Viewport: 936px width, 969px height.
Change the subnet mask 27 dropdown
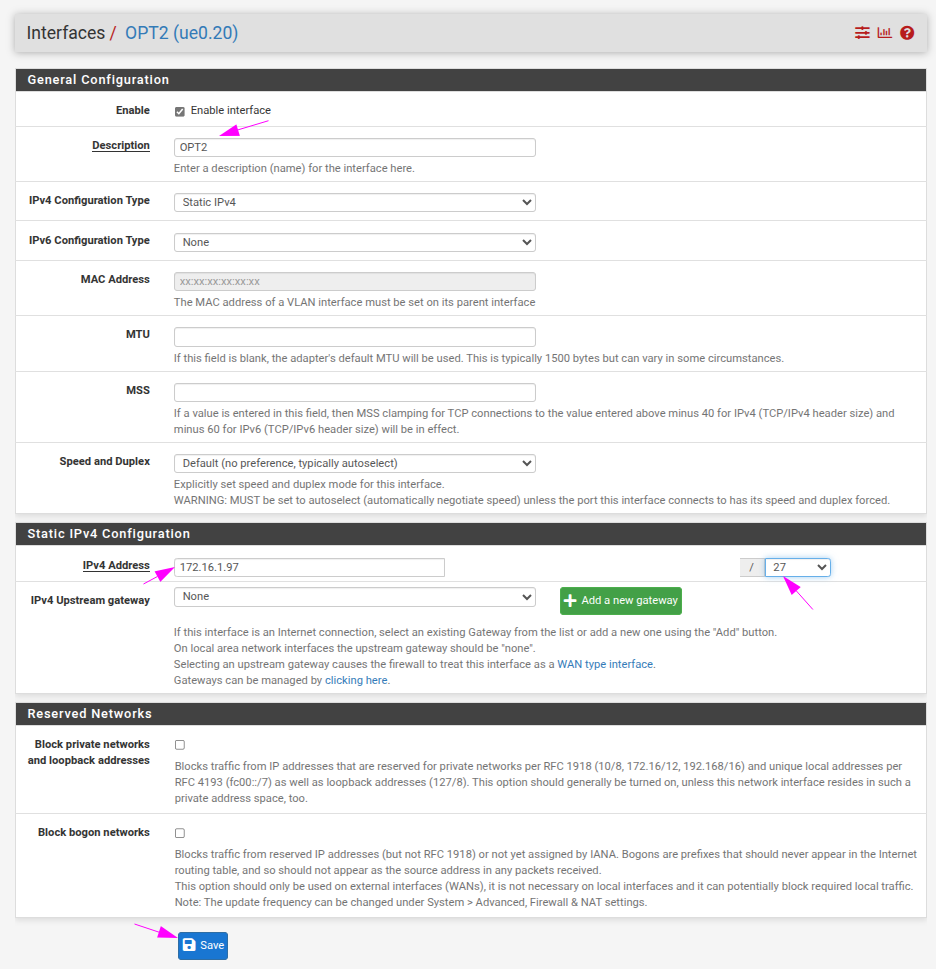point(797,567)
